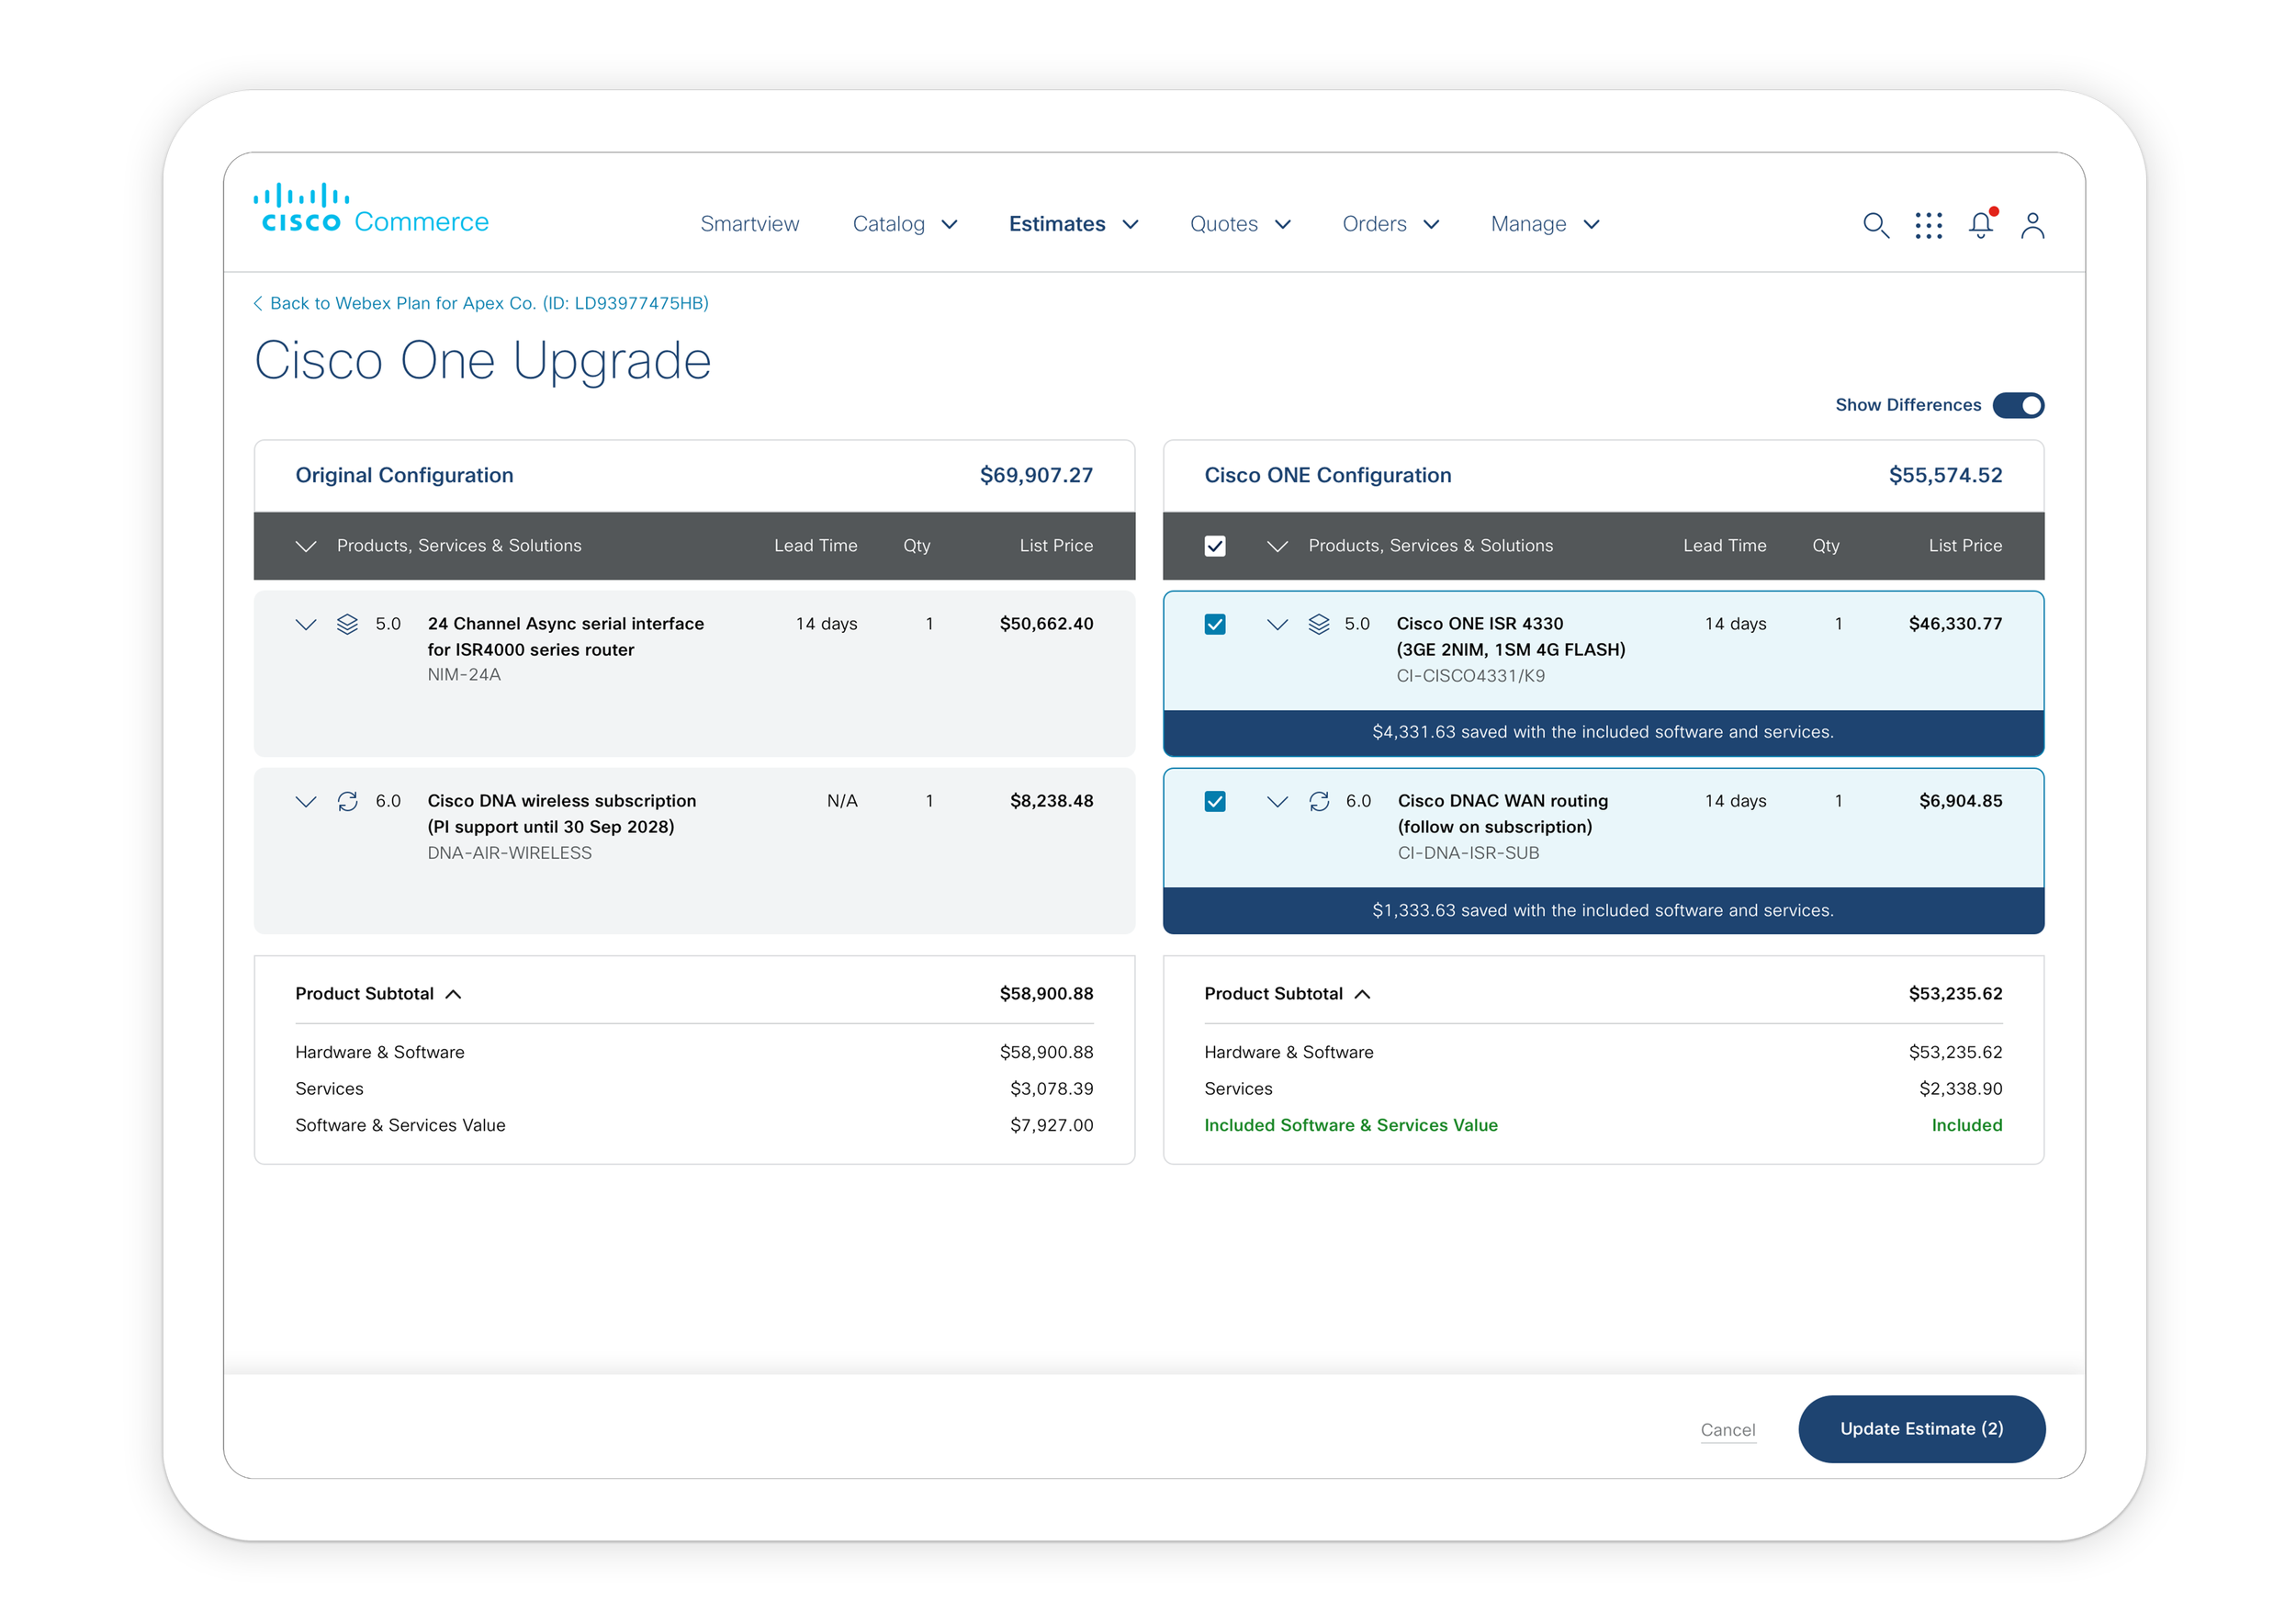
Task: Open the notifications bell icon
Action: coord(1980,225)
